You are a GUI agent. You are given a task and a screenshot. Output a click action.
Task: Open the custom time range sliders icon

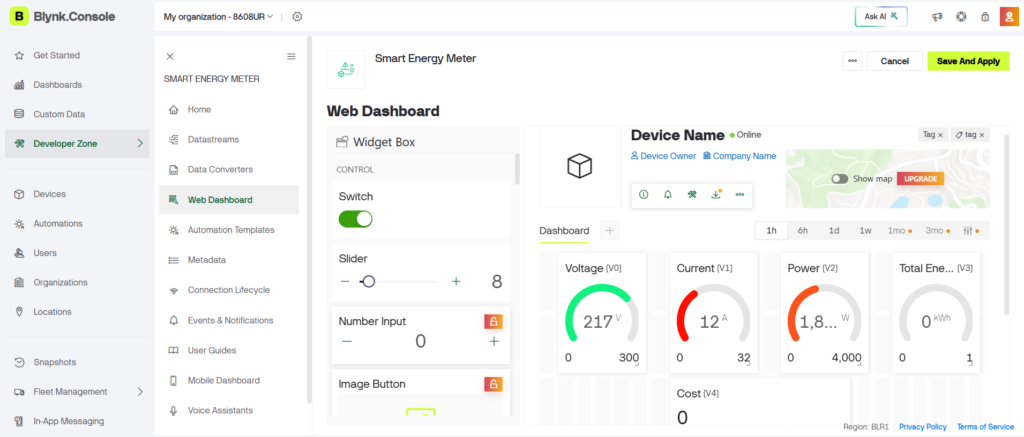tap(971, 231)
